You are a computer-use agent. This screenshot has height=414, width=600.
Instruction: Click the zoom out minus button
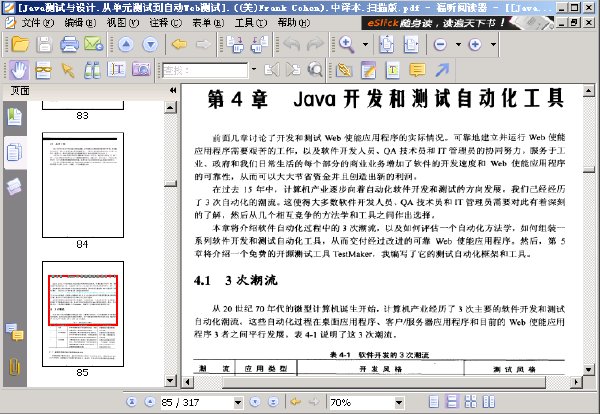click(x=440, y=45)
